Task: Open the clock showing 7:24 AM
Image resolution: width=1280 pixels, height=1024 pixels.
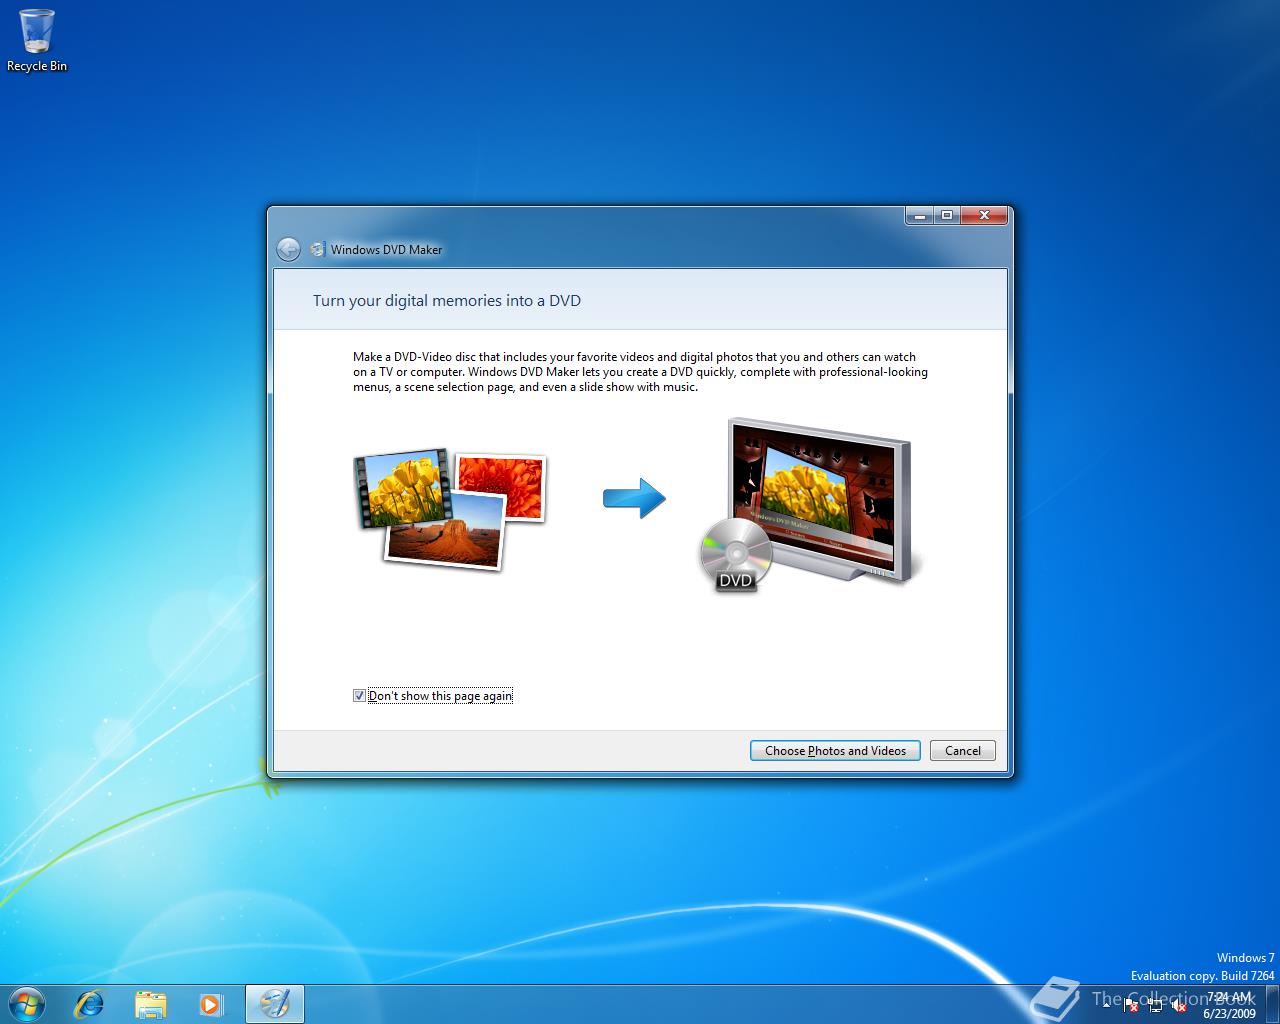Action: 1229,1004
